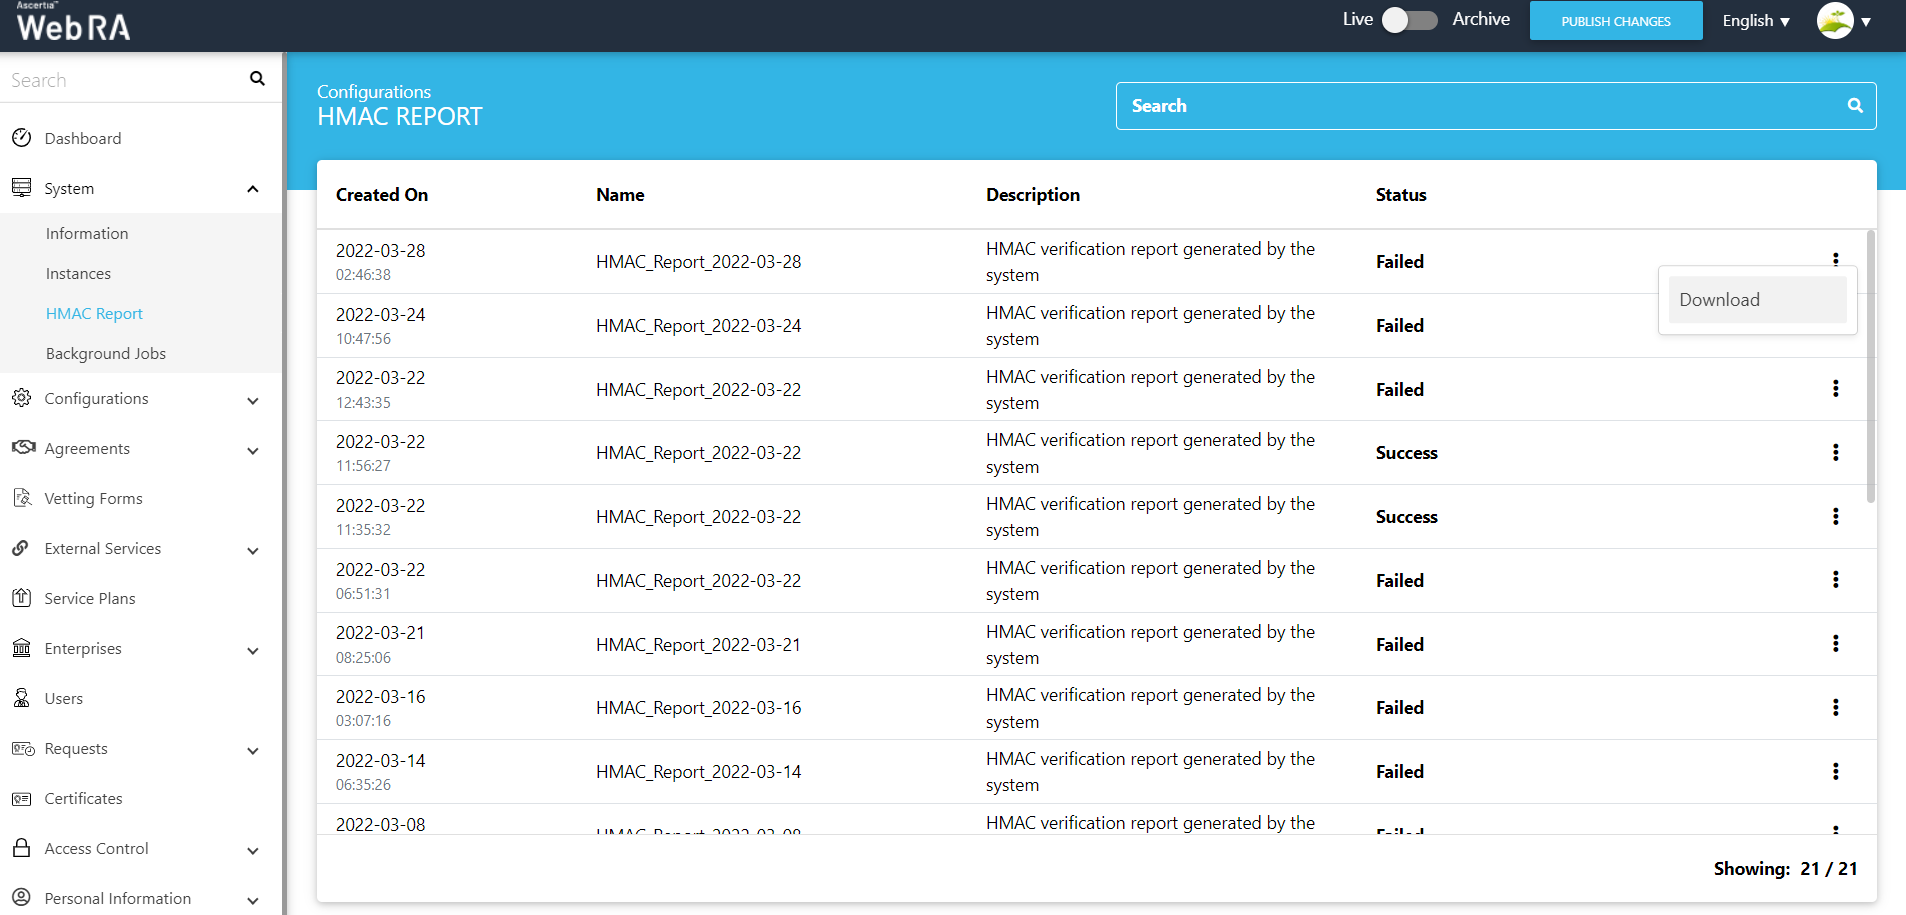Open the English language dropdown
The image size is (1906, 915).
point(1755,21)
